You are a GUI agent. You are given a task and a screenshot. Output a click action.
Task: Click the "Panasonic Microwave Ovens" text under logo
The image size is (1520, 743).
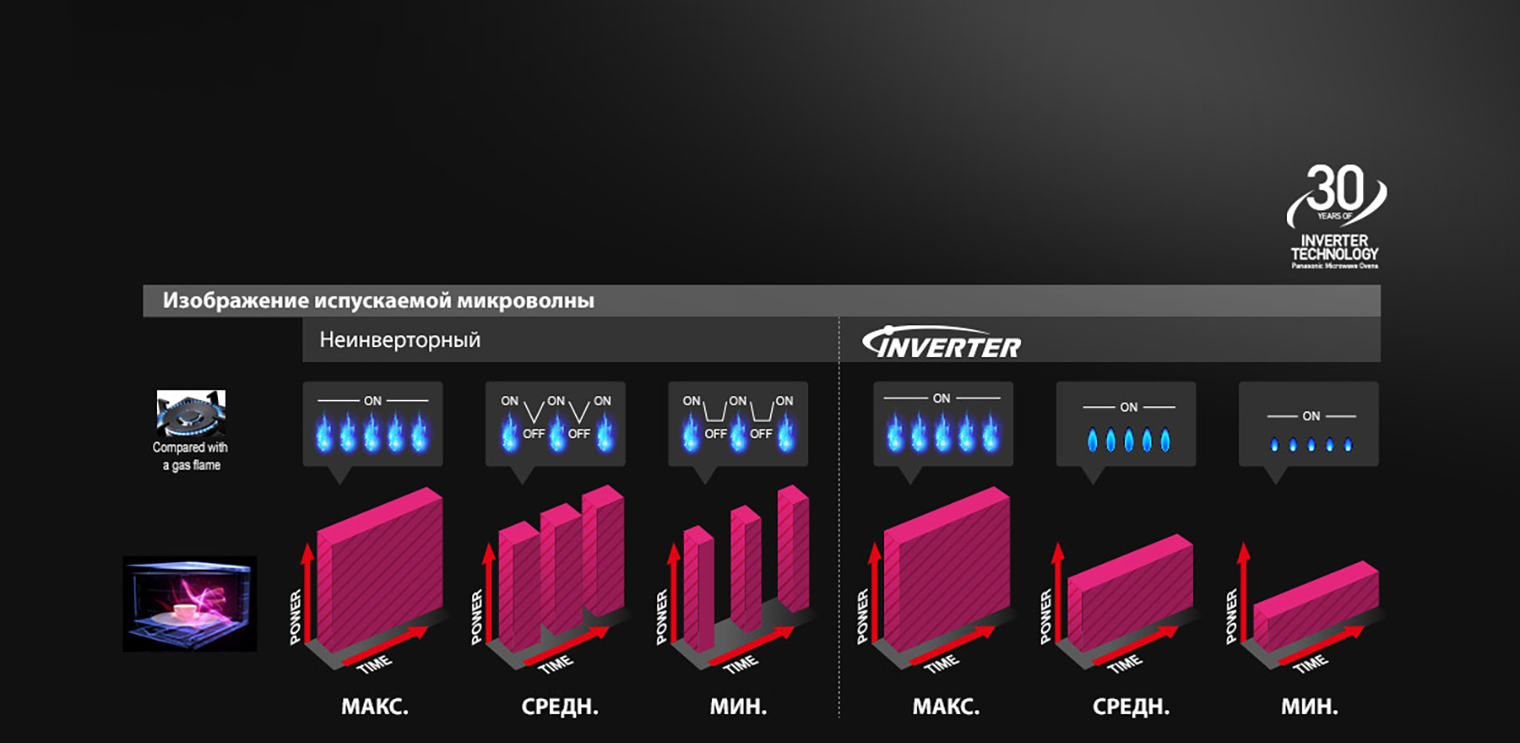click(x=1335, y=265)
